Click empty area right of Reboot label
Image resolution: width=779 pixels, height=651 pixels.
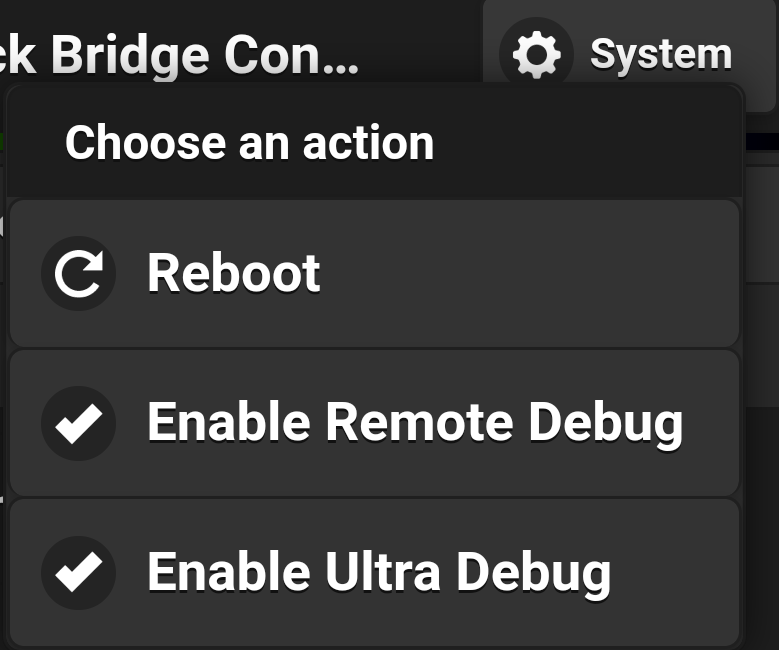(527, 273)
